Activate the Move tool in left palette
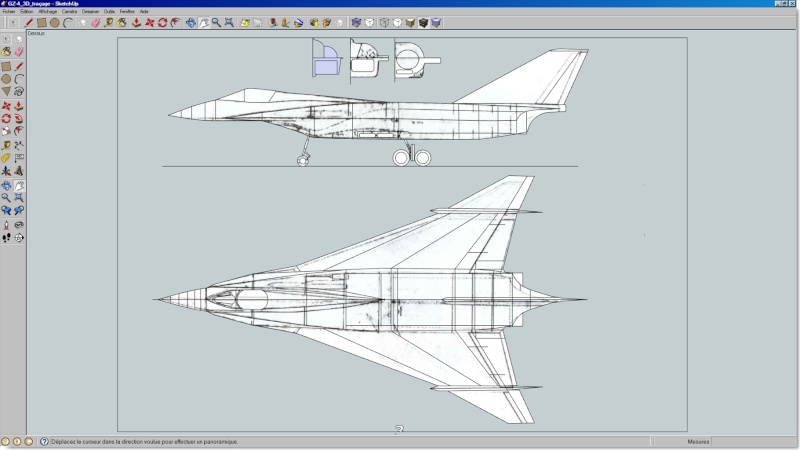This screenshot has height=450, width=800. (x=6, y=106)
